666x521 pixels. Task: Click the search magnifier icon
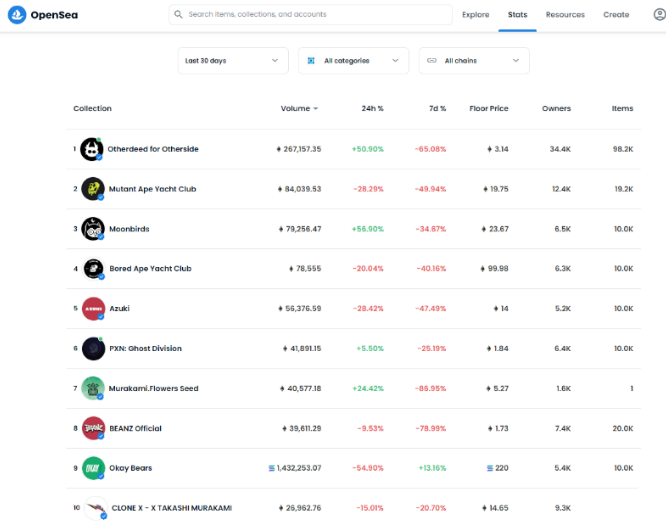pos(178,14)
